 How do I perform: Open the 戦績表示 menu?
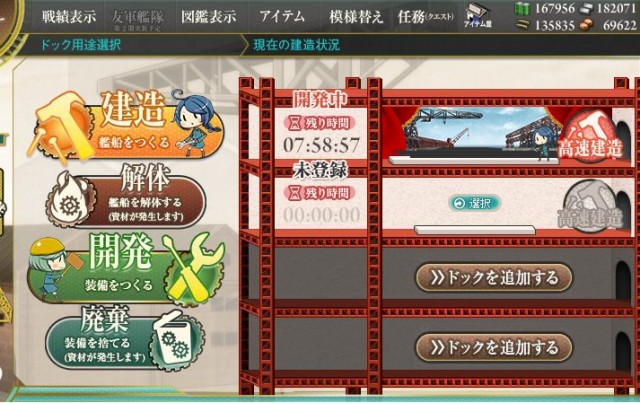pyautogui.click(x=69, y=16)
